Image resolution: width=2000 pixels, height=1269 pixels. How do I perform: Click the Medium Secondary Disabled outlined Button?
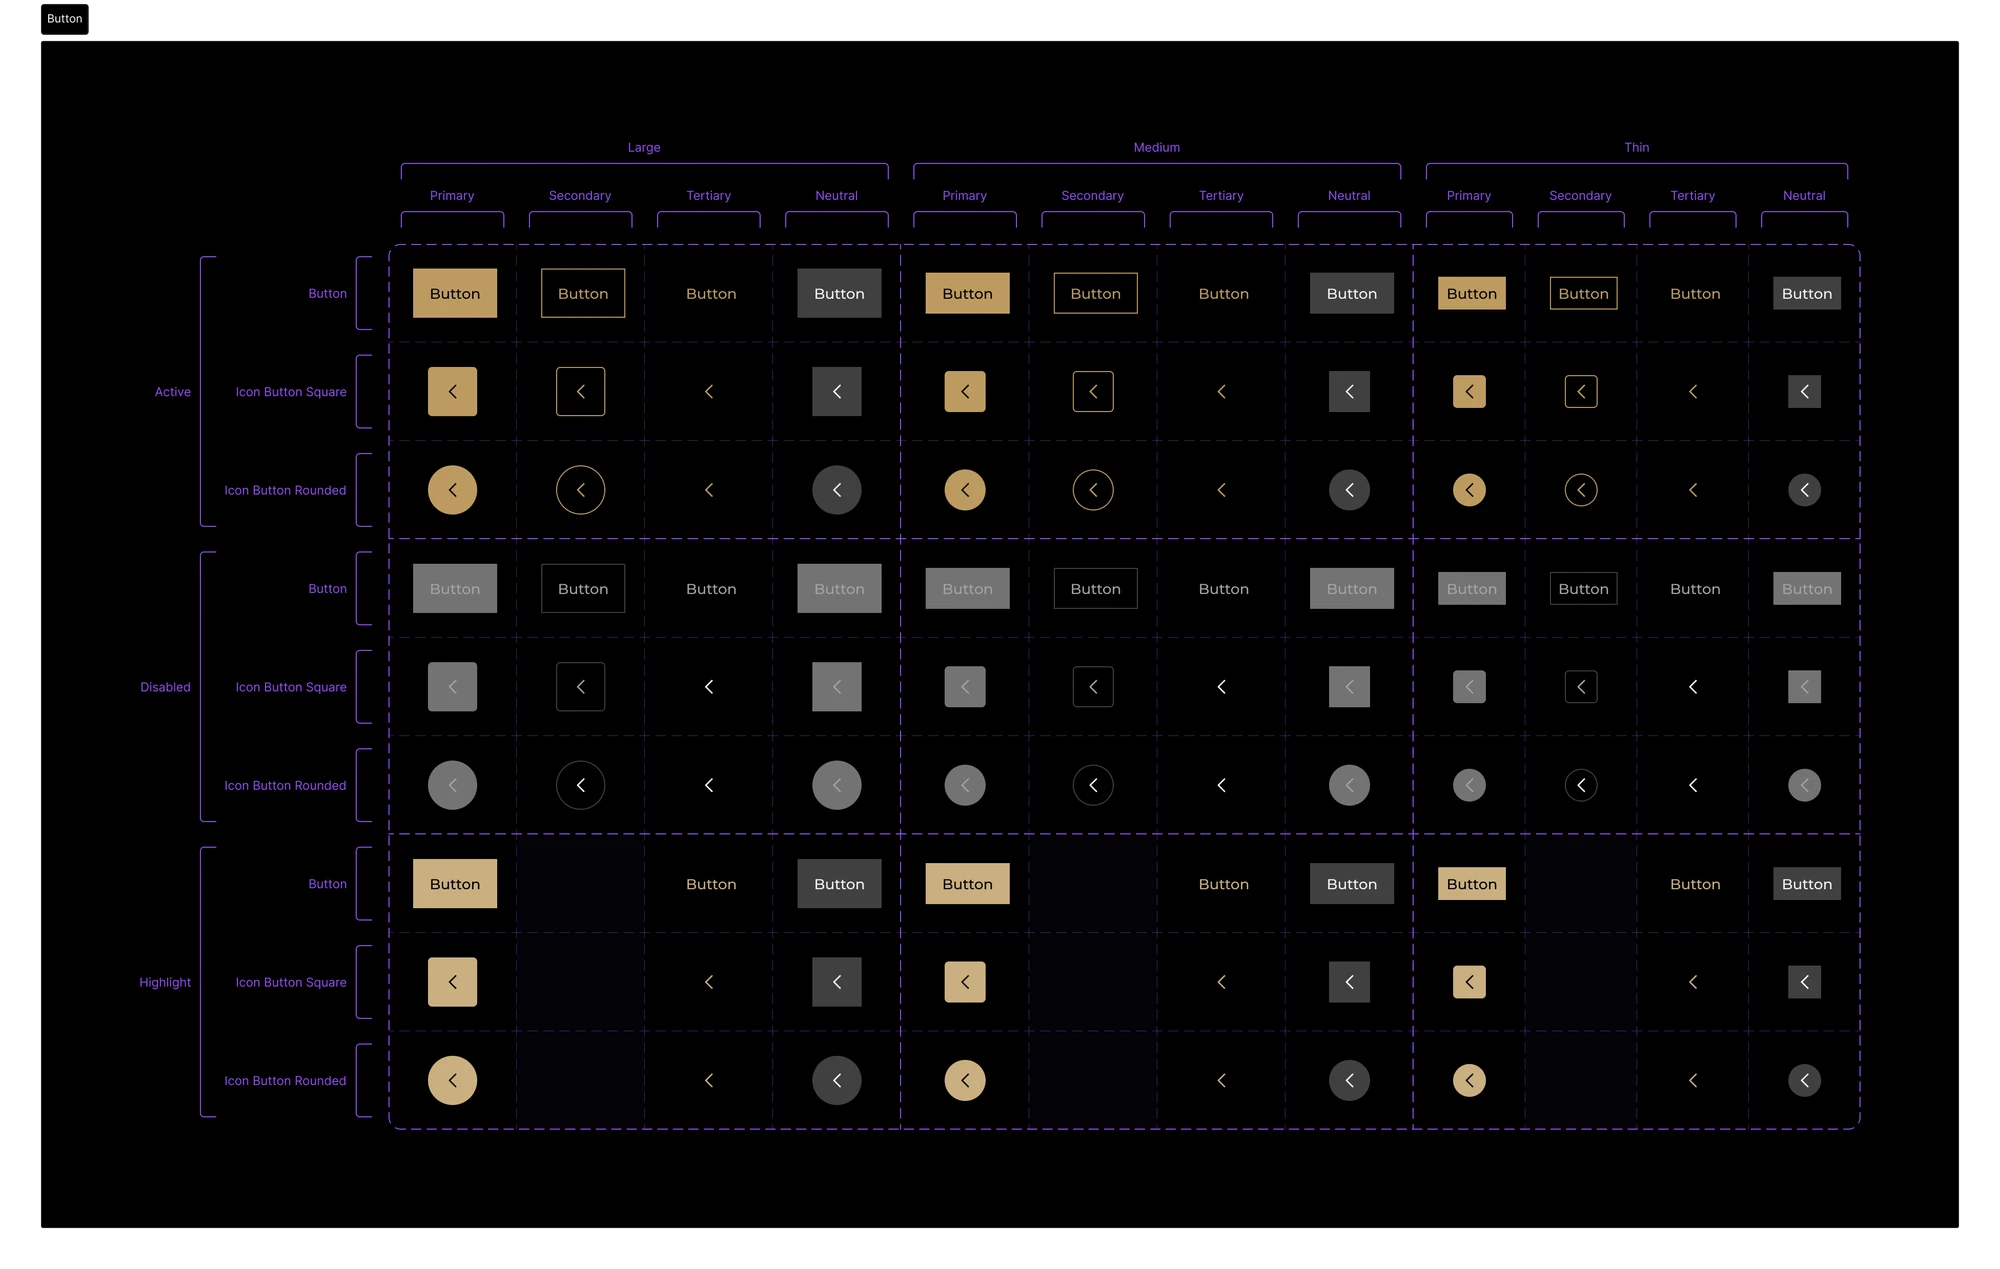click(1096, 589)
